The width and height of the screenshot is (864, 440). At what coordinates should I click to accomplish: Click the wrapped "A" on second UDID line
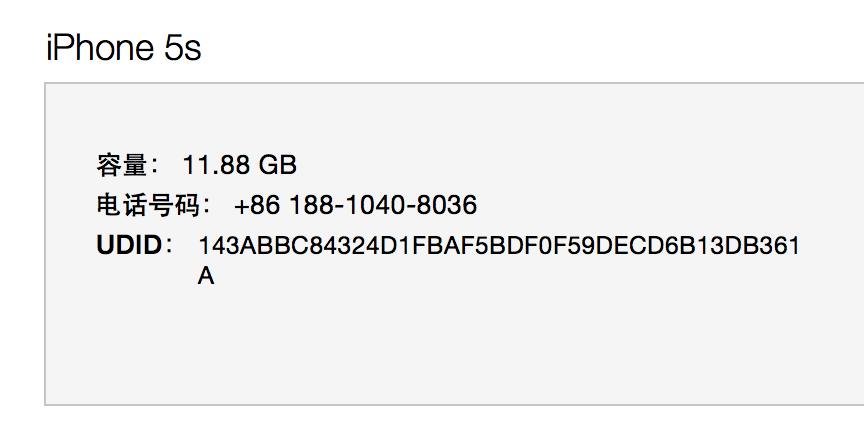tap(206, 277)
